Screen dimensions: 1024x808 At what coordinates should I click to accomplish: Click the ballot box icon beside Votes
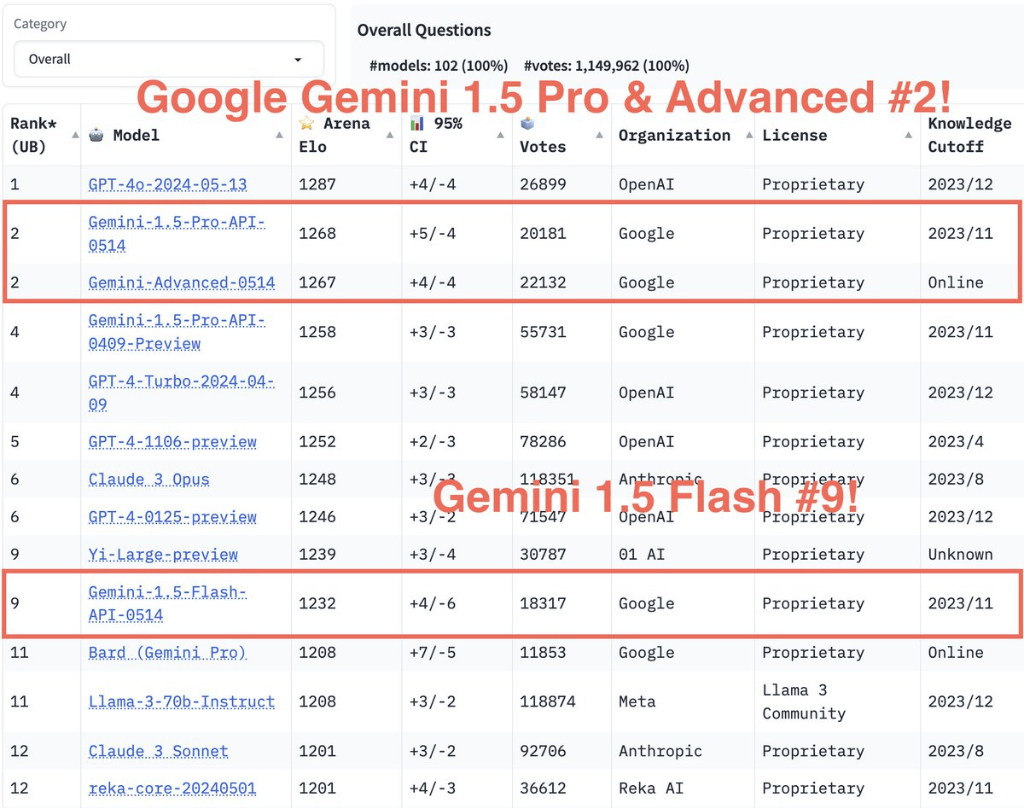click(527, 123)
